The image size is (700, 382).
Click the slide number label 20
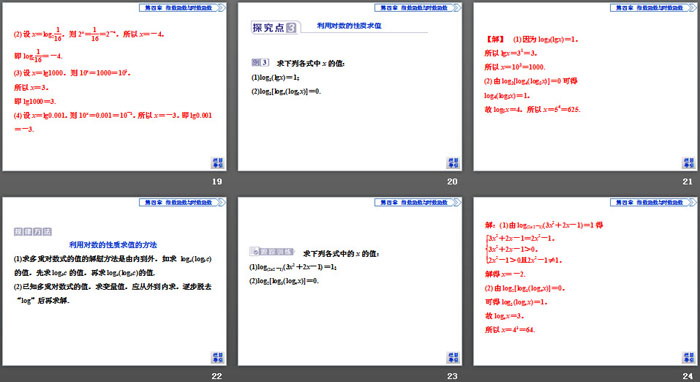tap(452, 181)
